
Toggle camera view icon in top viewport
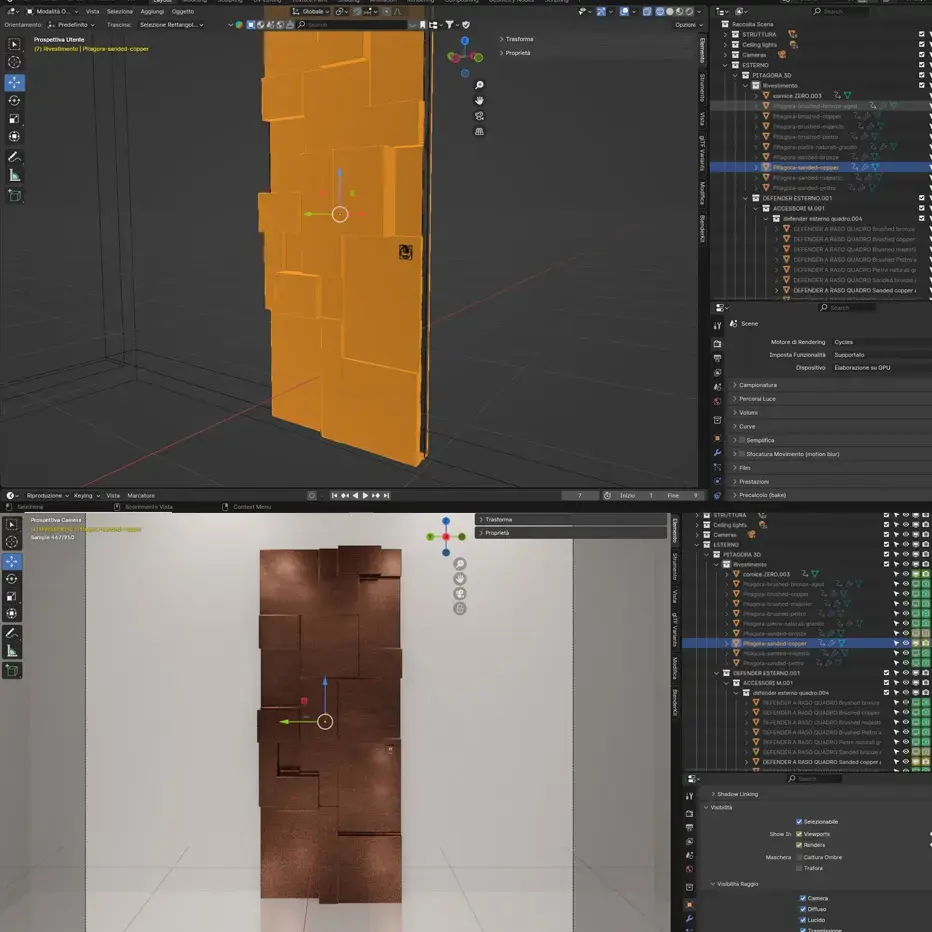coord(479,116)
